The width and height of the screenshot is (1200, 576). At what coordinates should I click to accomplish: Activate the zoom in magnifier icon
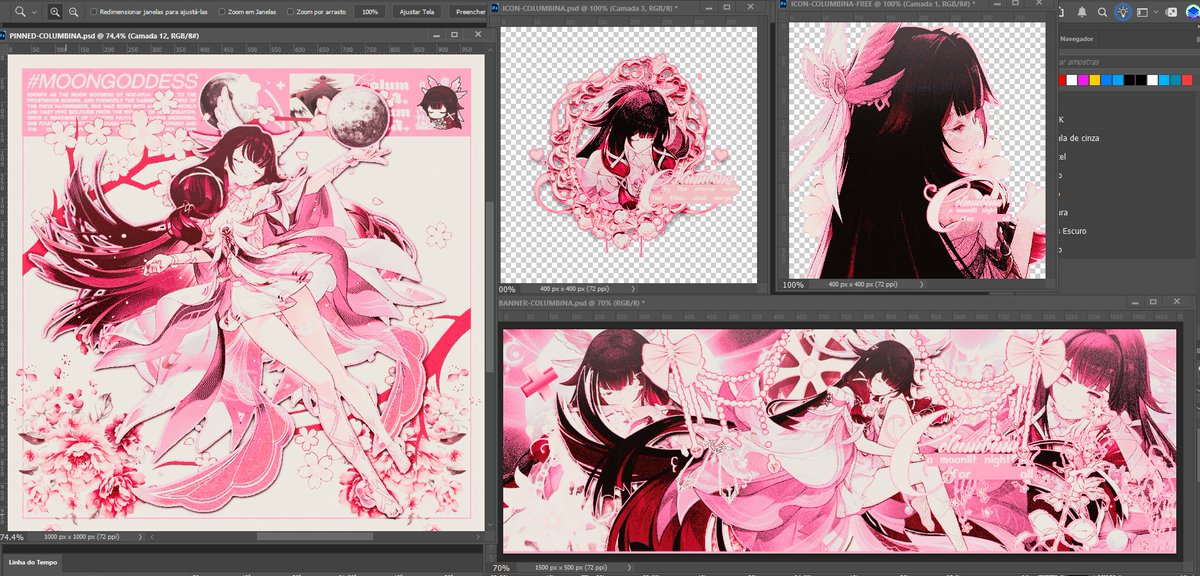tap(55, 12)
